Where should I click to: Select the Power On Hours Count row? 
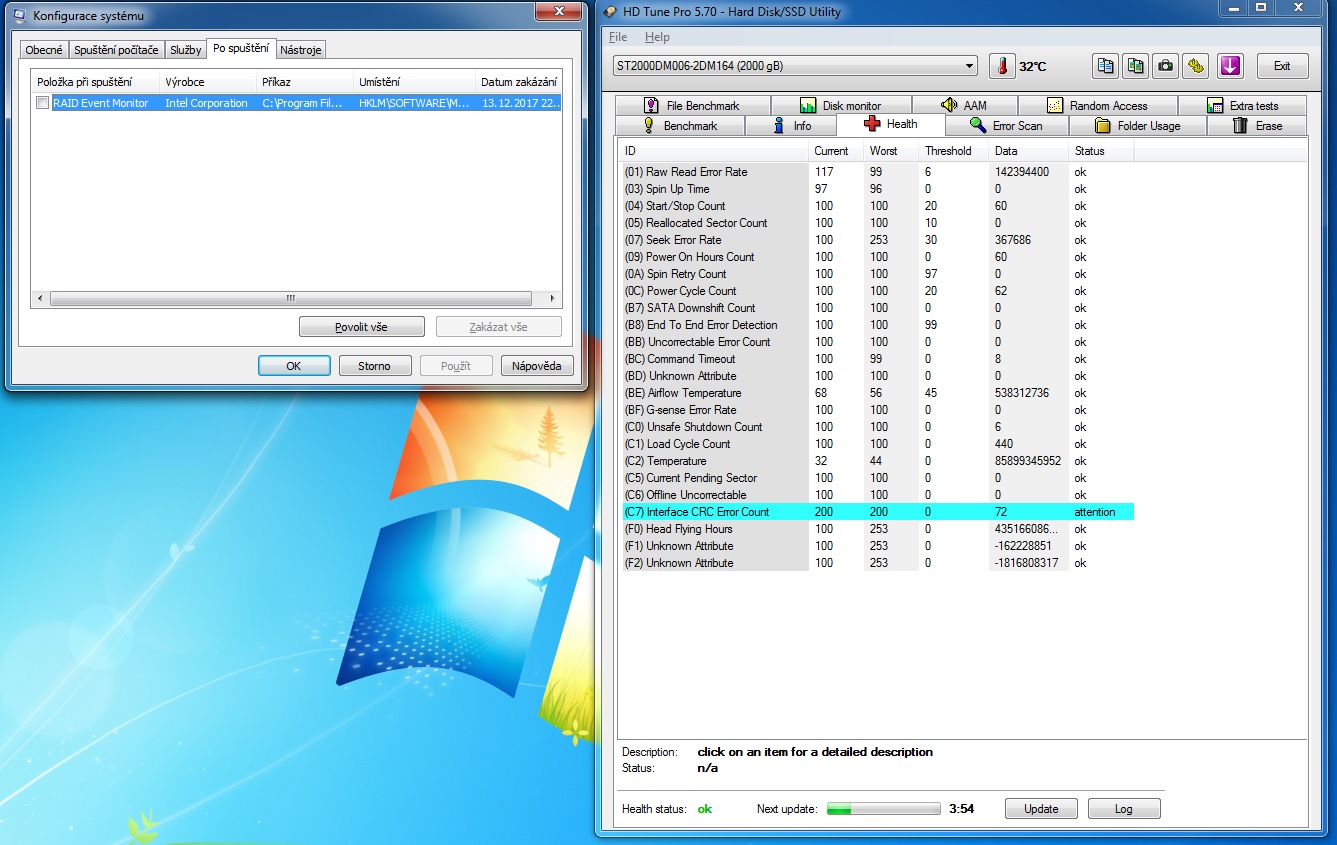click(x=876, y=257)
